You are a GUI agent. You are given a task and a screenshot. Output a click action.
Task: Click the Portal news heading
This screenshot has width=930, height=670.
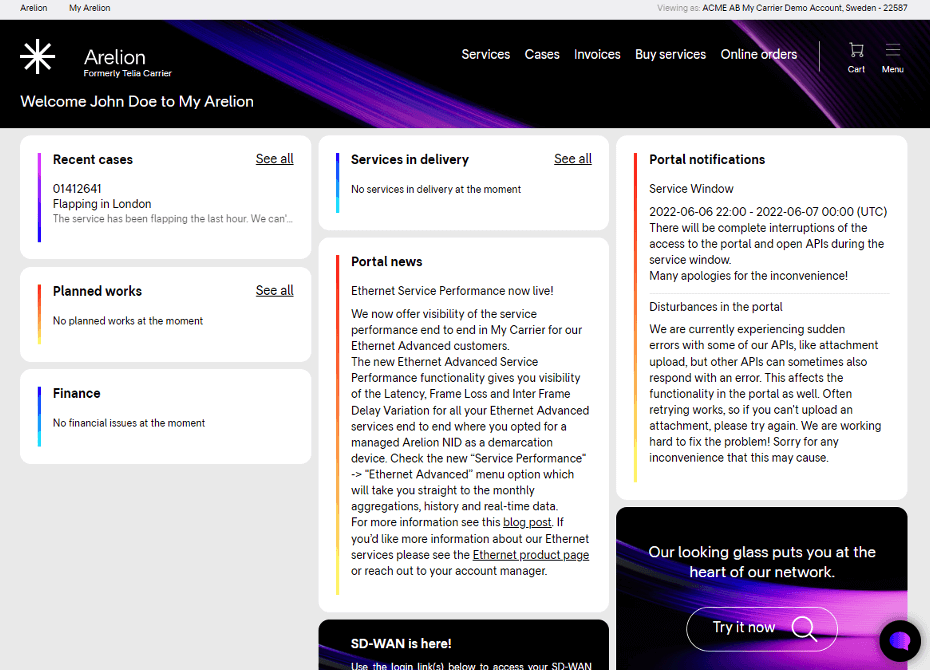pyautogui.click(x=387, y=261)
